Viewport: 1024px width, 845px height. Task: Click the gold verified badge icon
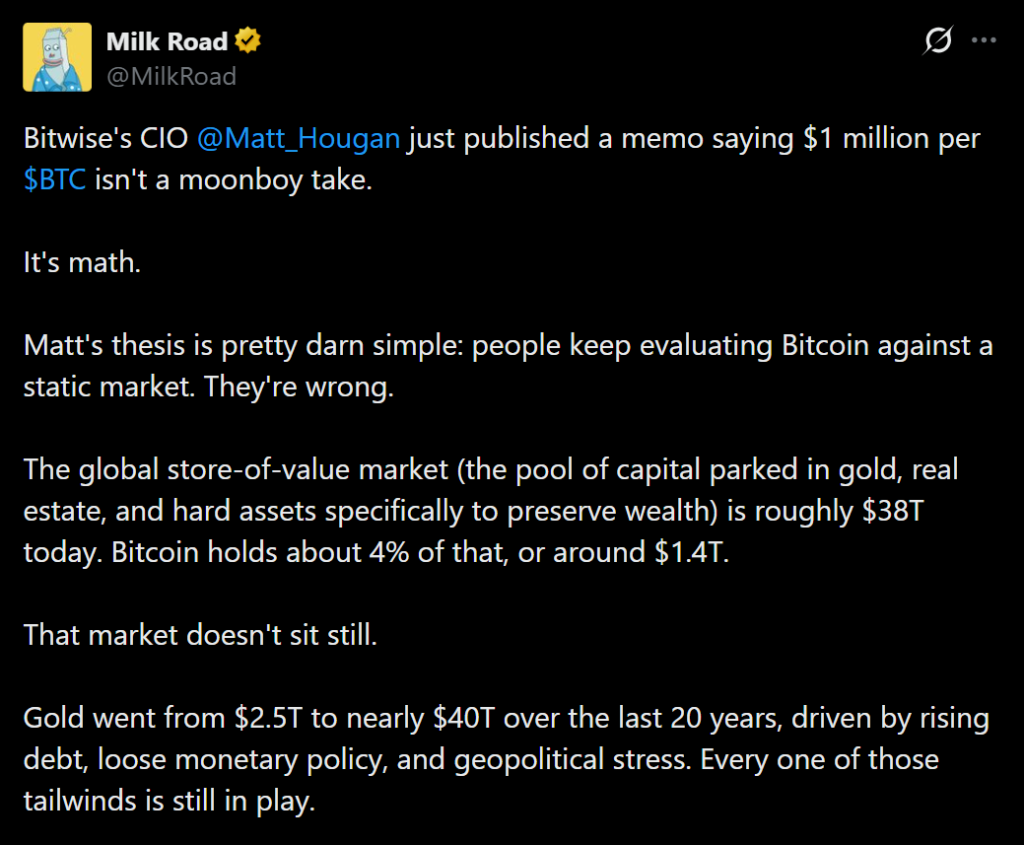(248, 42)
